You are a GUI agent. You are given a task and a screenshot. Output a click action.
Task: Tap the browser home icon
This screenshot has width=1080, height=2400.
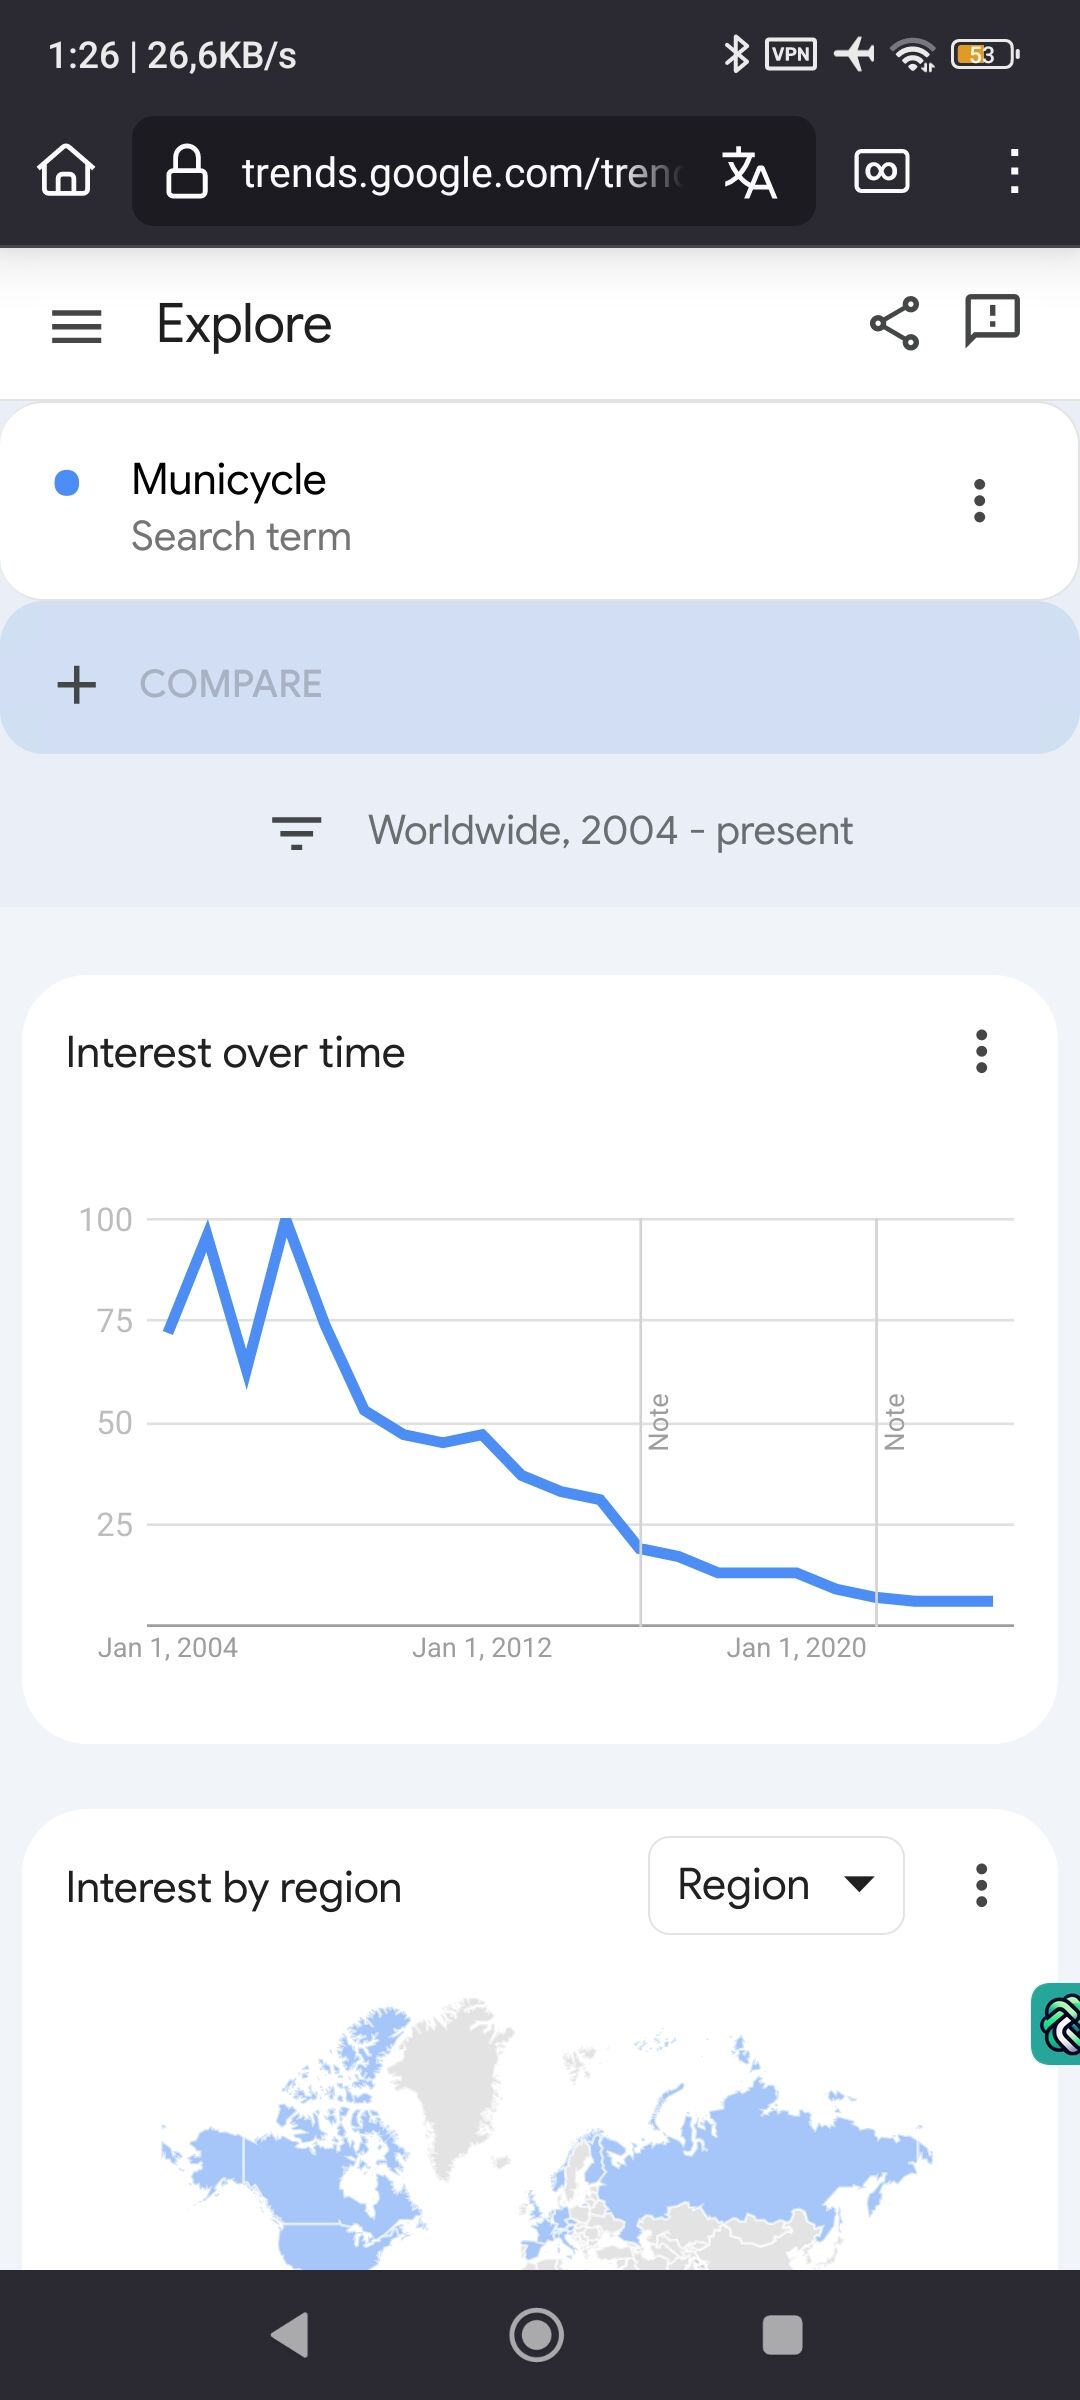pyautogui.click(x=66, y=170)
